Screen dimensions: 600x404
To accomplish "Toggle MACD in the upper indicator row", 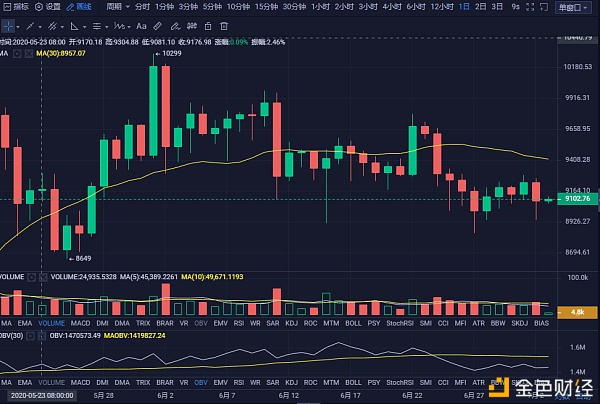I will pyautogui.click(x=80, y=323).
